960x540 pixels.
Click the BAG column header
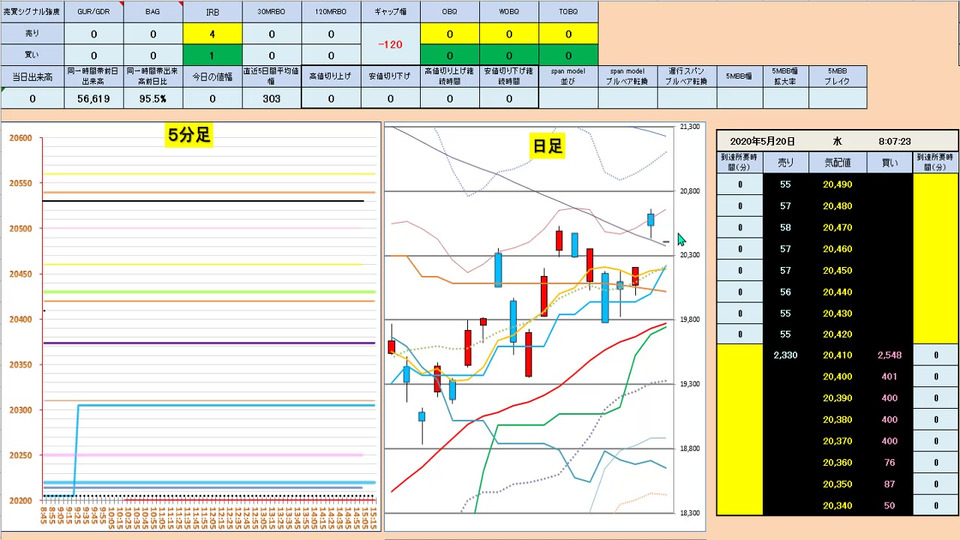(x=153, y=12)
